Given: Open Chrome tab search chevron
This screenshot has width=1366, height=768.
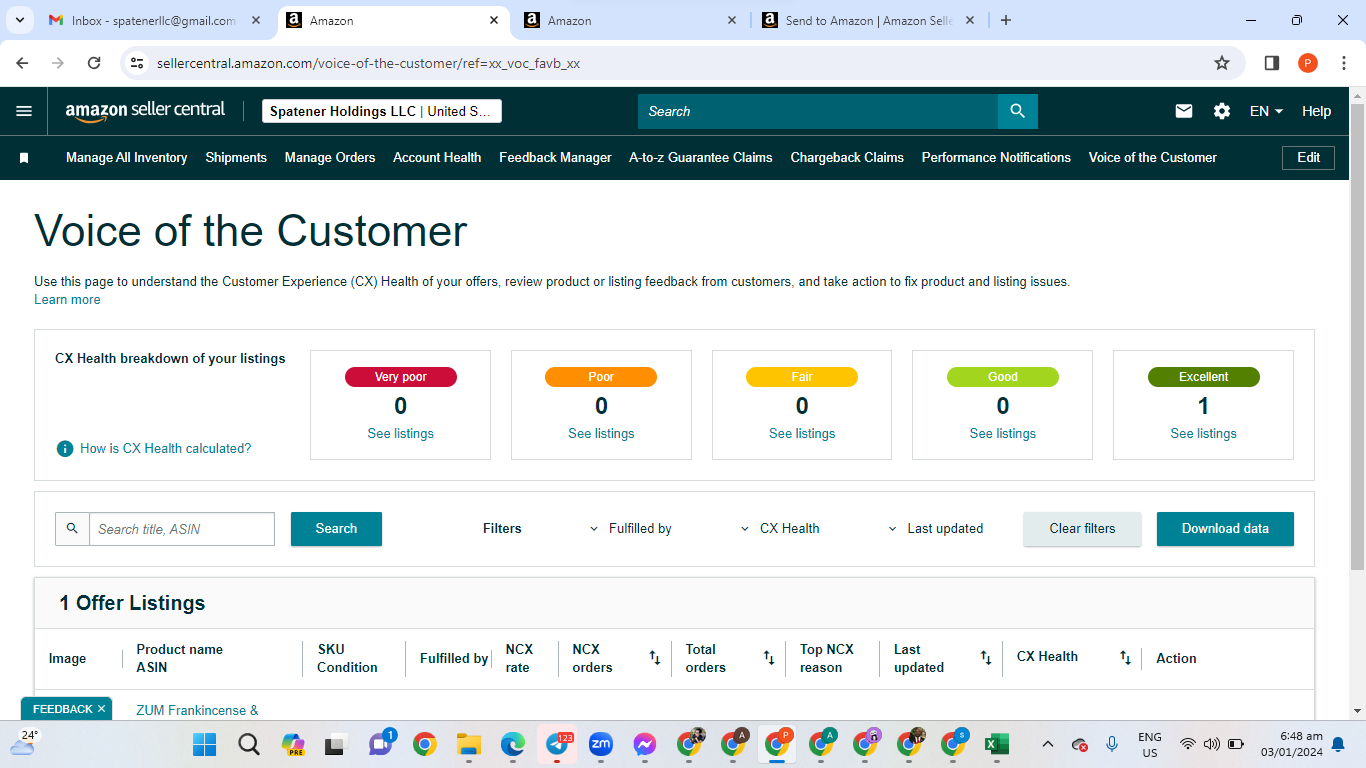Looking at the screenshot, I should [19, 20].
